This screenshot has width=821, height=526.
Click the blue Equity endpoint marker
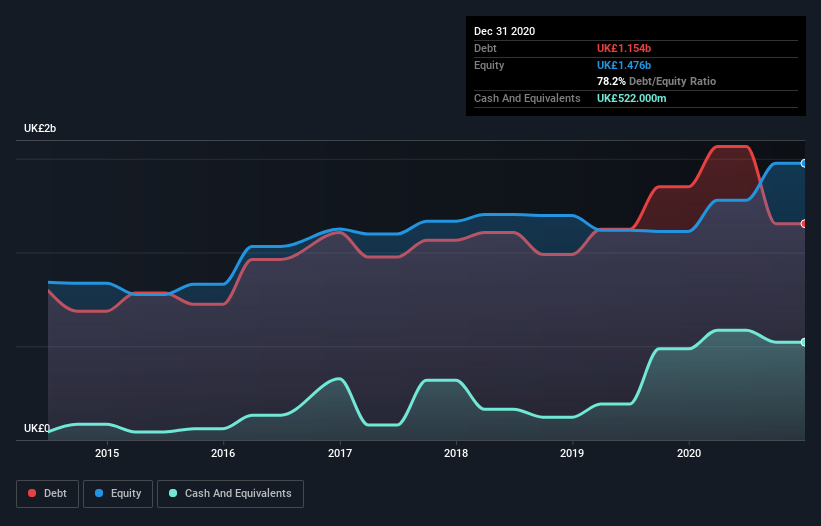coord(804,163)
